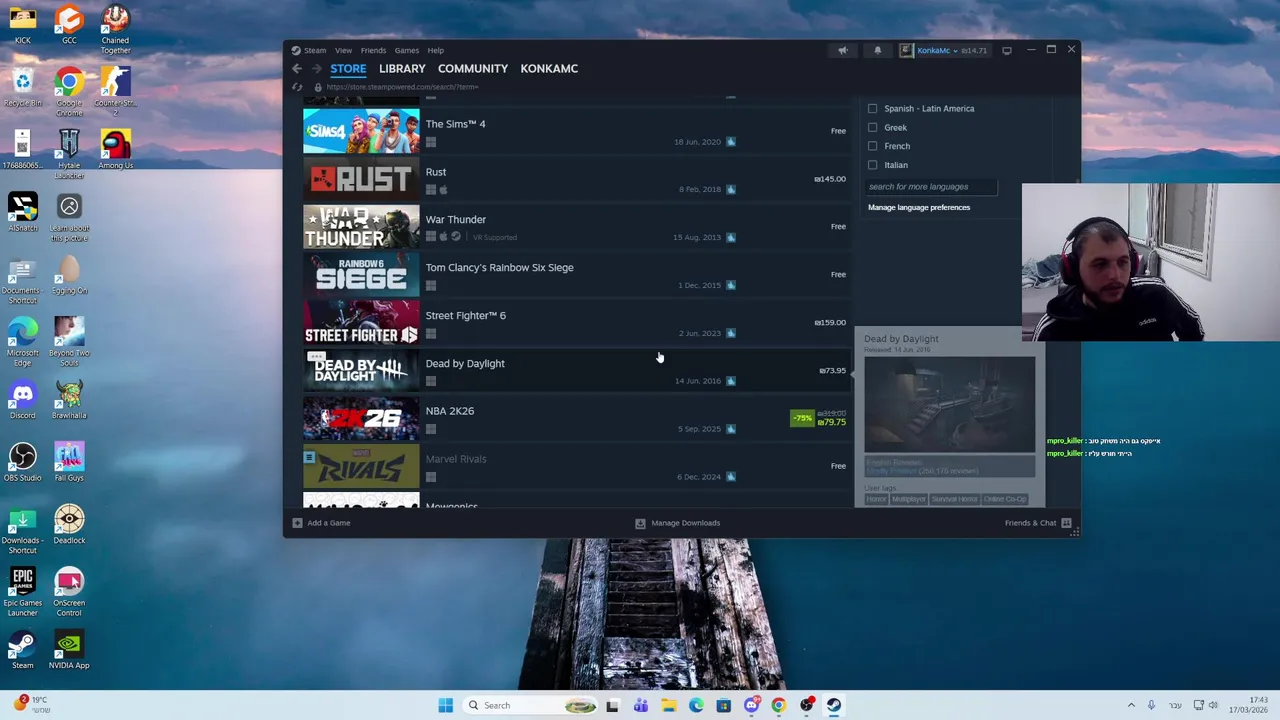The image size is (1280, 720).
Task: Open Fall Guys desktop shortcut
Action: point(69,463)
